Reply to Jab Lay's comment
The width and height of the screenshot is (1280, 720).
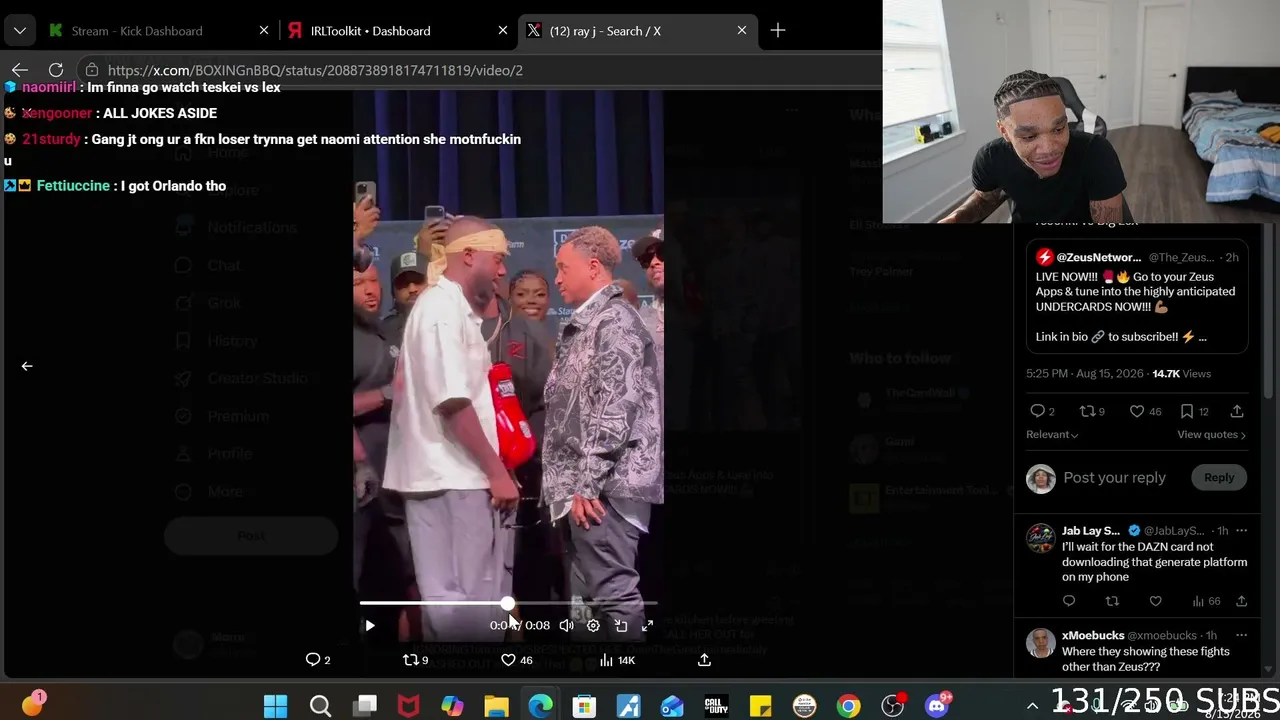1069,601
